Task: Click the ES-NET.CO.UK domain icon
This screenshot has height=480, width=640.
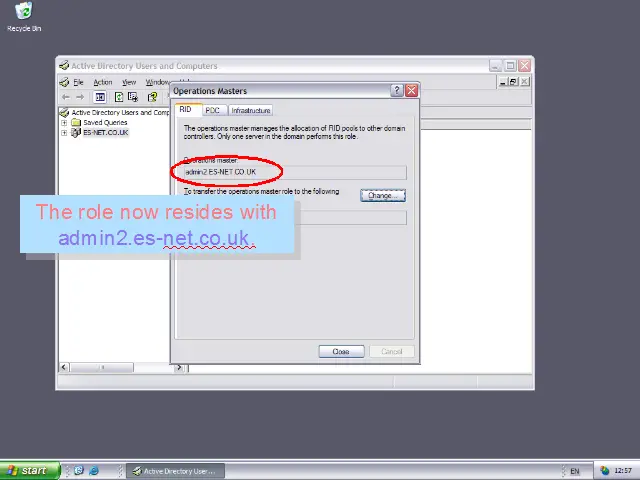Action: point(76,132)
